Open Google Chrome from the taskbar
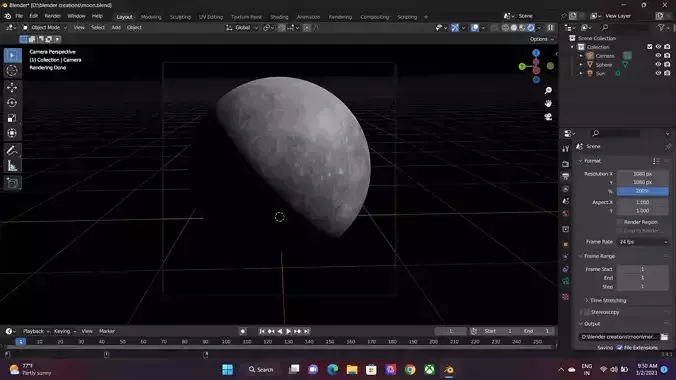This screenshot has width=676, height=380. tap(410, 370)
